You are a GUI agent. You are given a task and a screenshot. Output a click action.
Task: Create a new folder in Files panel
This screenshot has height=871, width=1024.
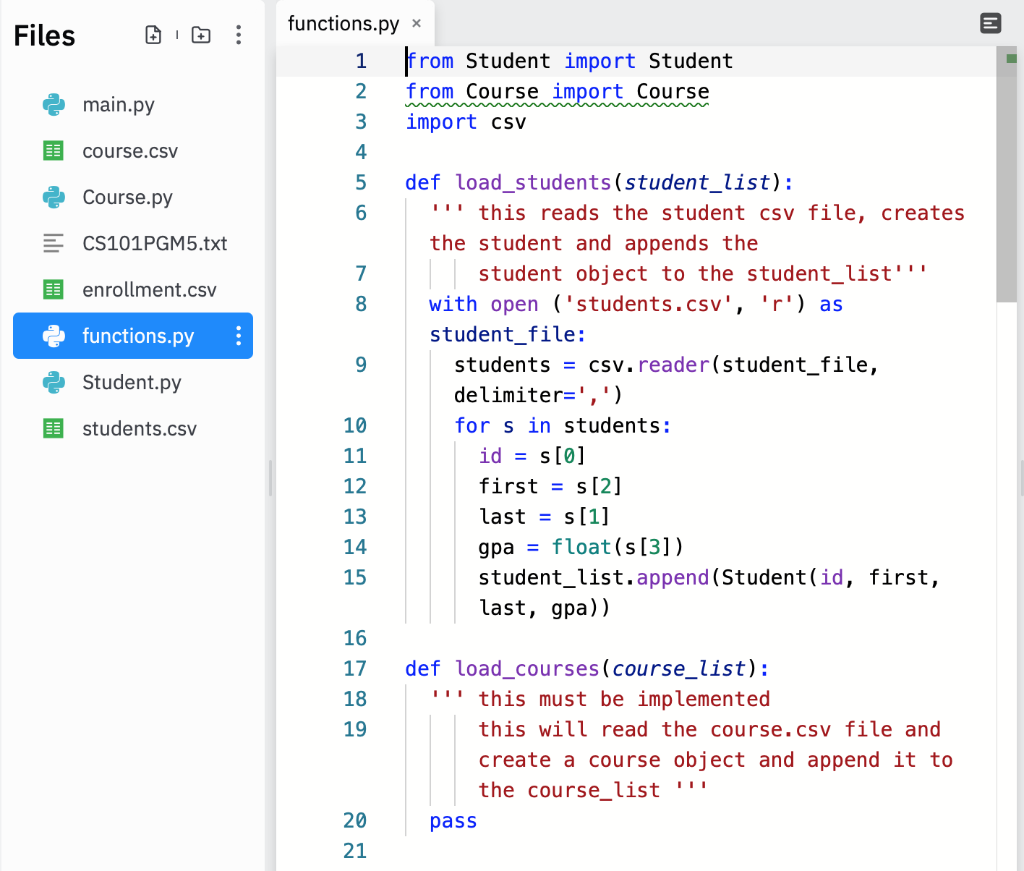pyautogui.click(x=200, y=34)
